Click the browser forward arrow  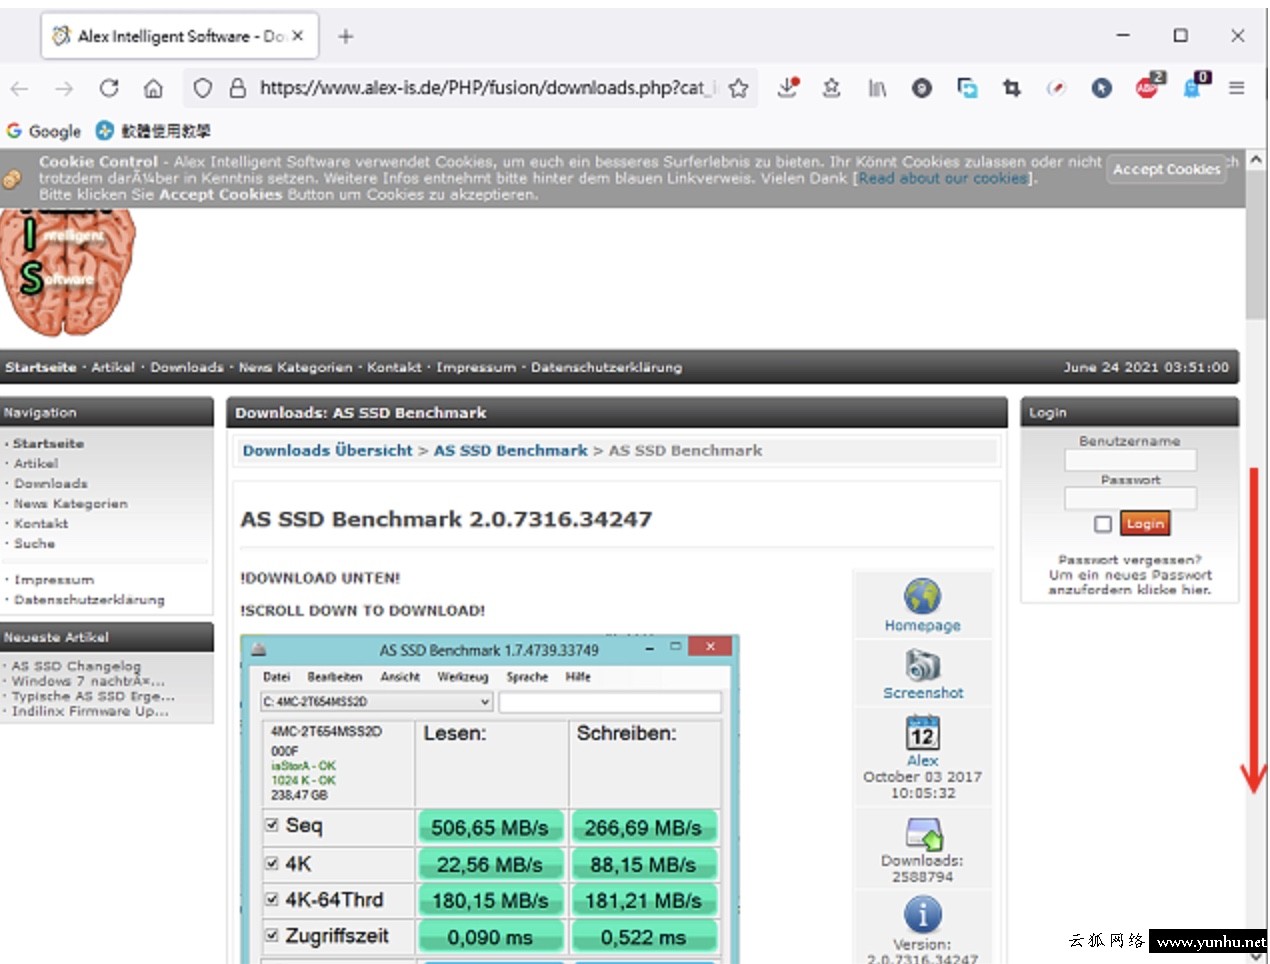click(x=64, y=89)
